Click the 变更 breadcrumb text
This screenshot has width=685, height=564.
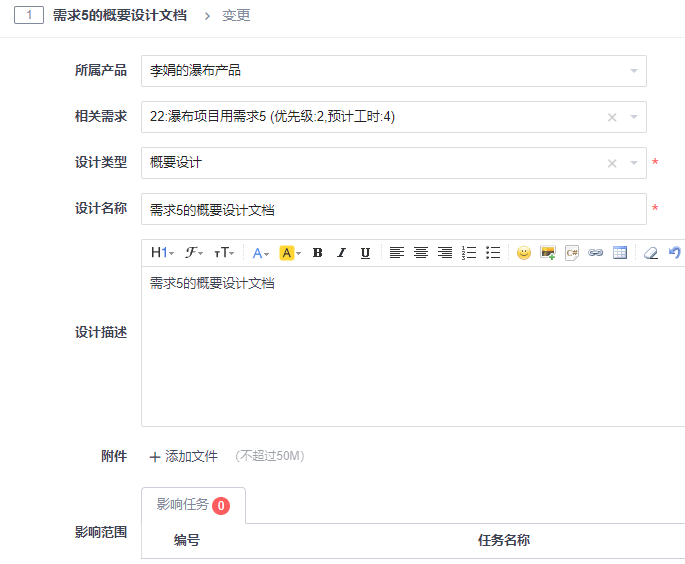[x=236, y=15]
